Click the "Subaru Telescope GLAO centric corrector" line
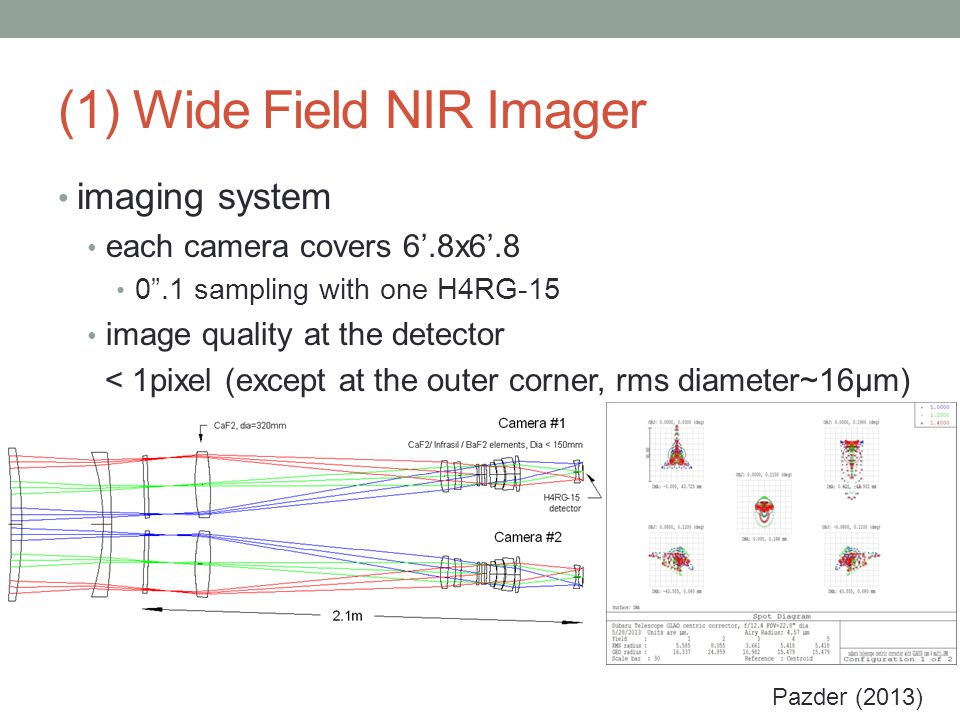 710,626
